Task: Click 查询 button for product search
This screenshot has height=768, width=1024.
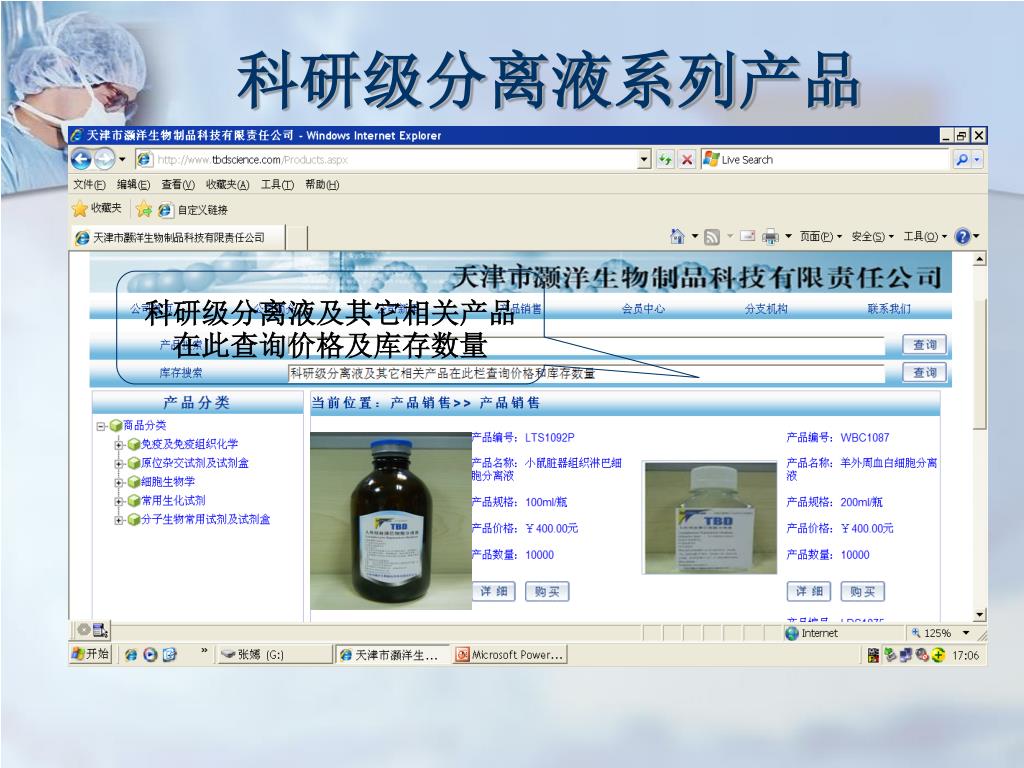Action: (924, 345)
